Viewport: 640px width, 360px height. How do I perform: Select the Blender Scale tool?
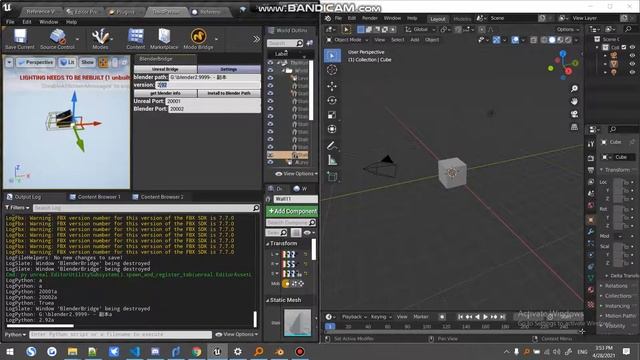(x=332, y=115)
